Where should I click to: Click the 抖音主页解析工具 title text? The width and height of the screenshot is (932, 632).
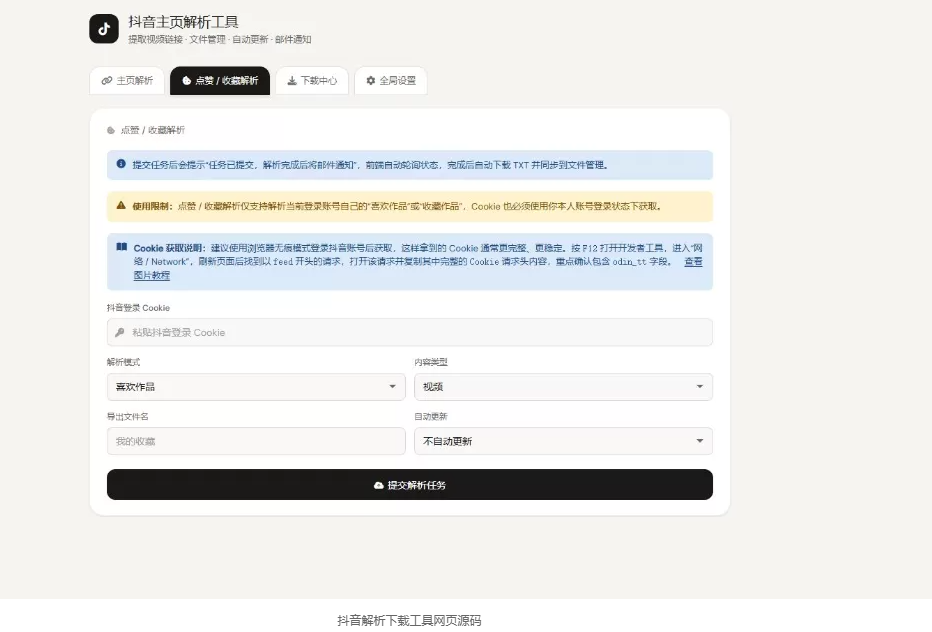click(184, 22)
